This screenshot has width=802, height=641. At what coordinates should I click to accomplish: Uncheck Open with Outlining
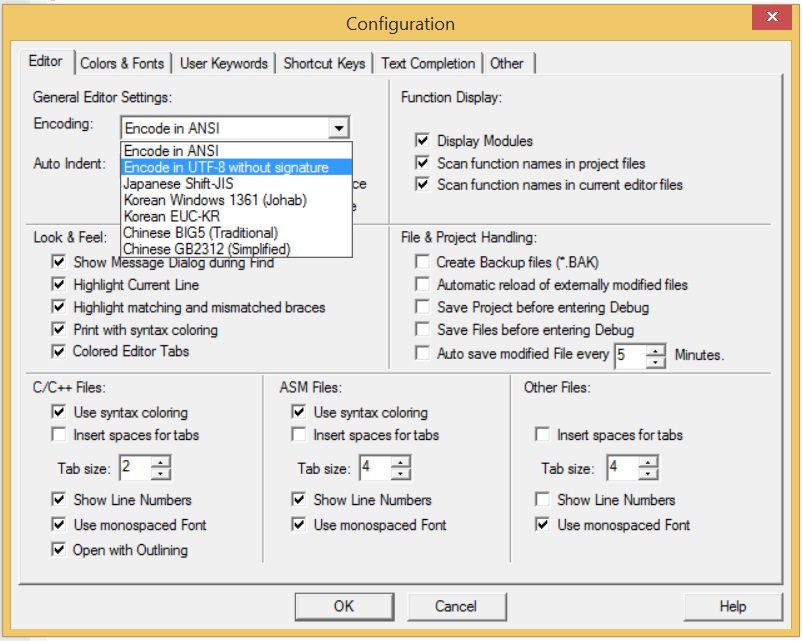tap(59, 549)
